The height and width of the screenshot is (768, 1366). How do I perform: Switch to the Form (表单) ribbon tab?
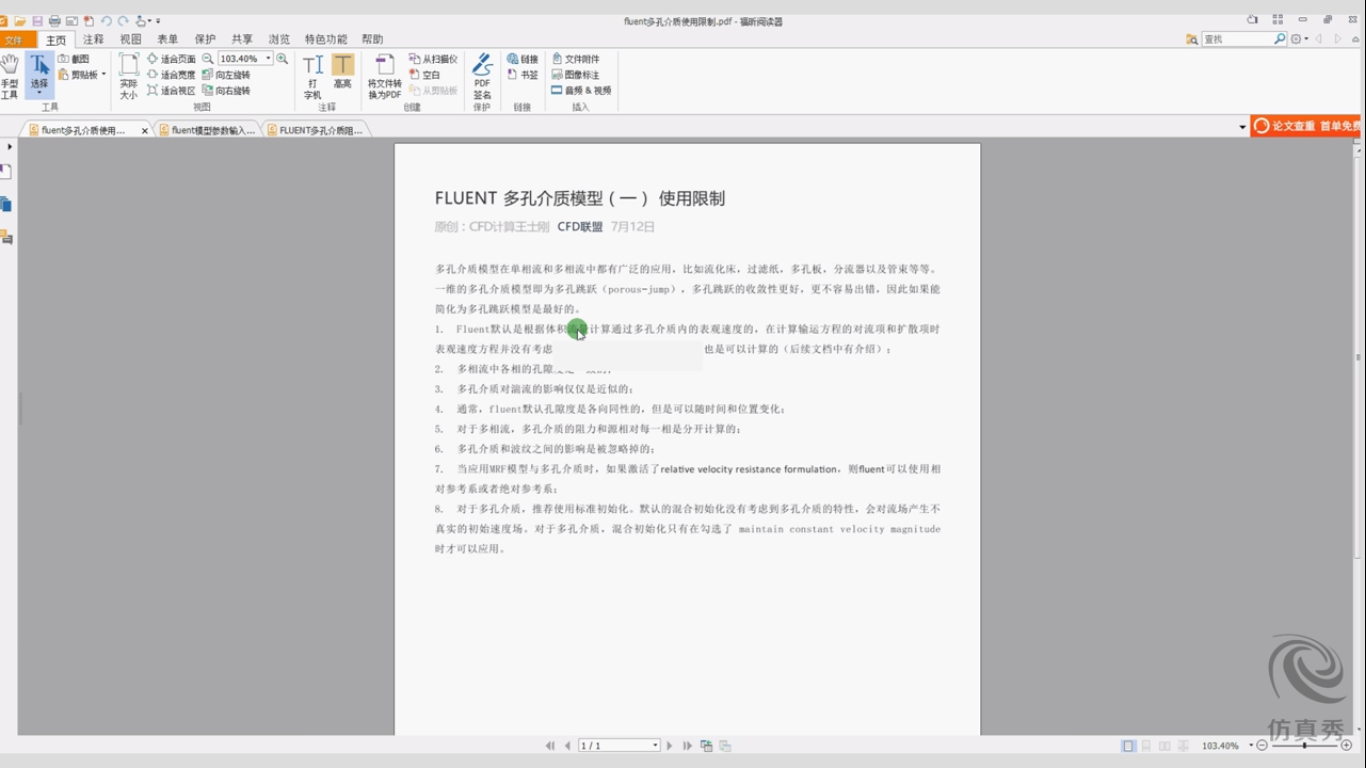(x=168, y=39)
